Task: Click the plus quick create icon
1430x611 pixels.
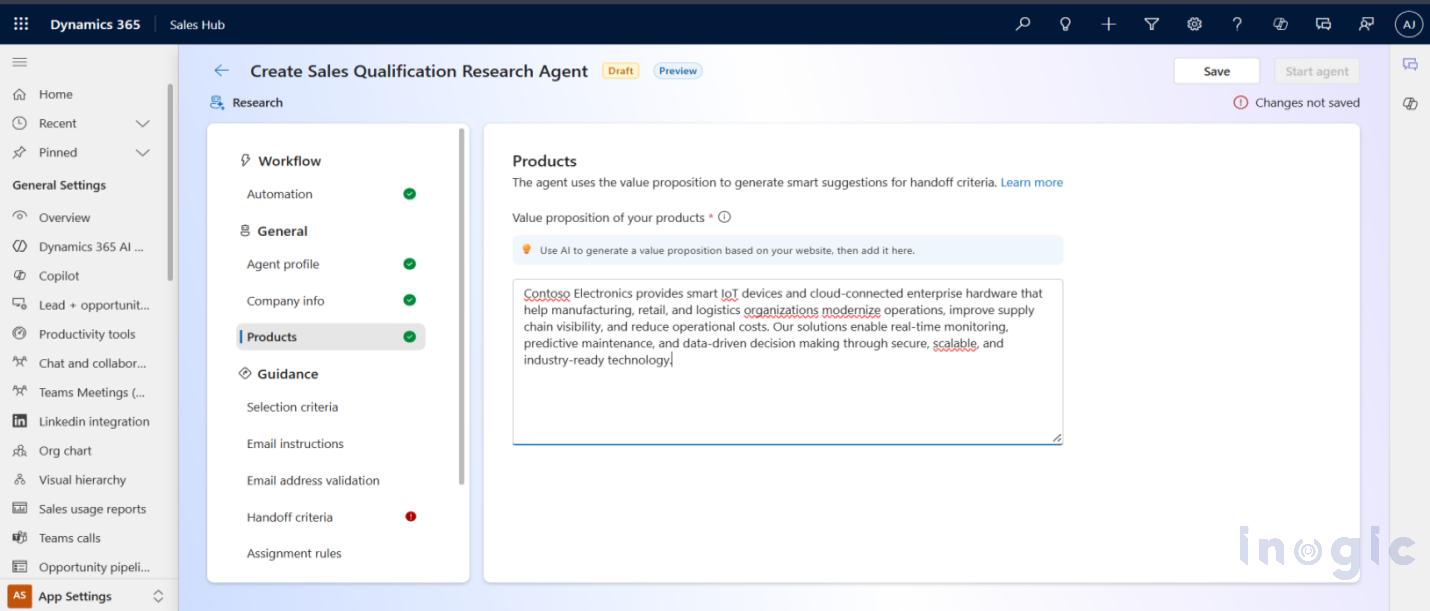Action: pyautogui.click(x=1108, y=24)
